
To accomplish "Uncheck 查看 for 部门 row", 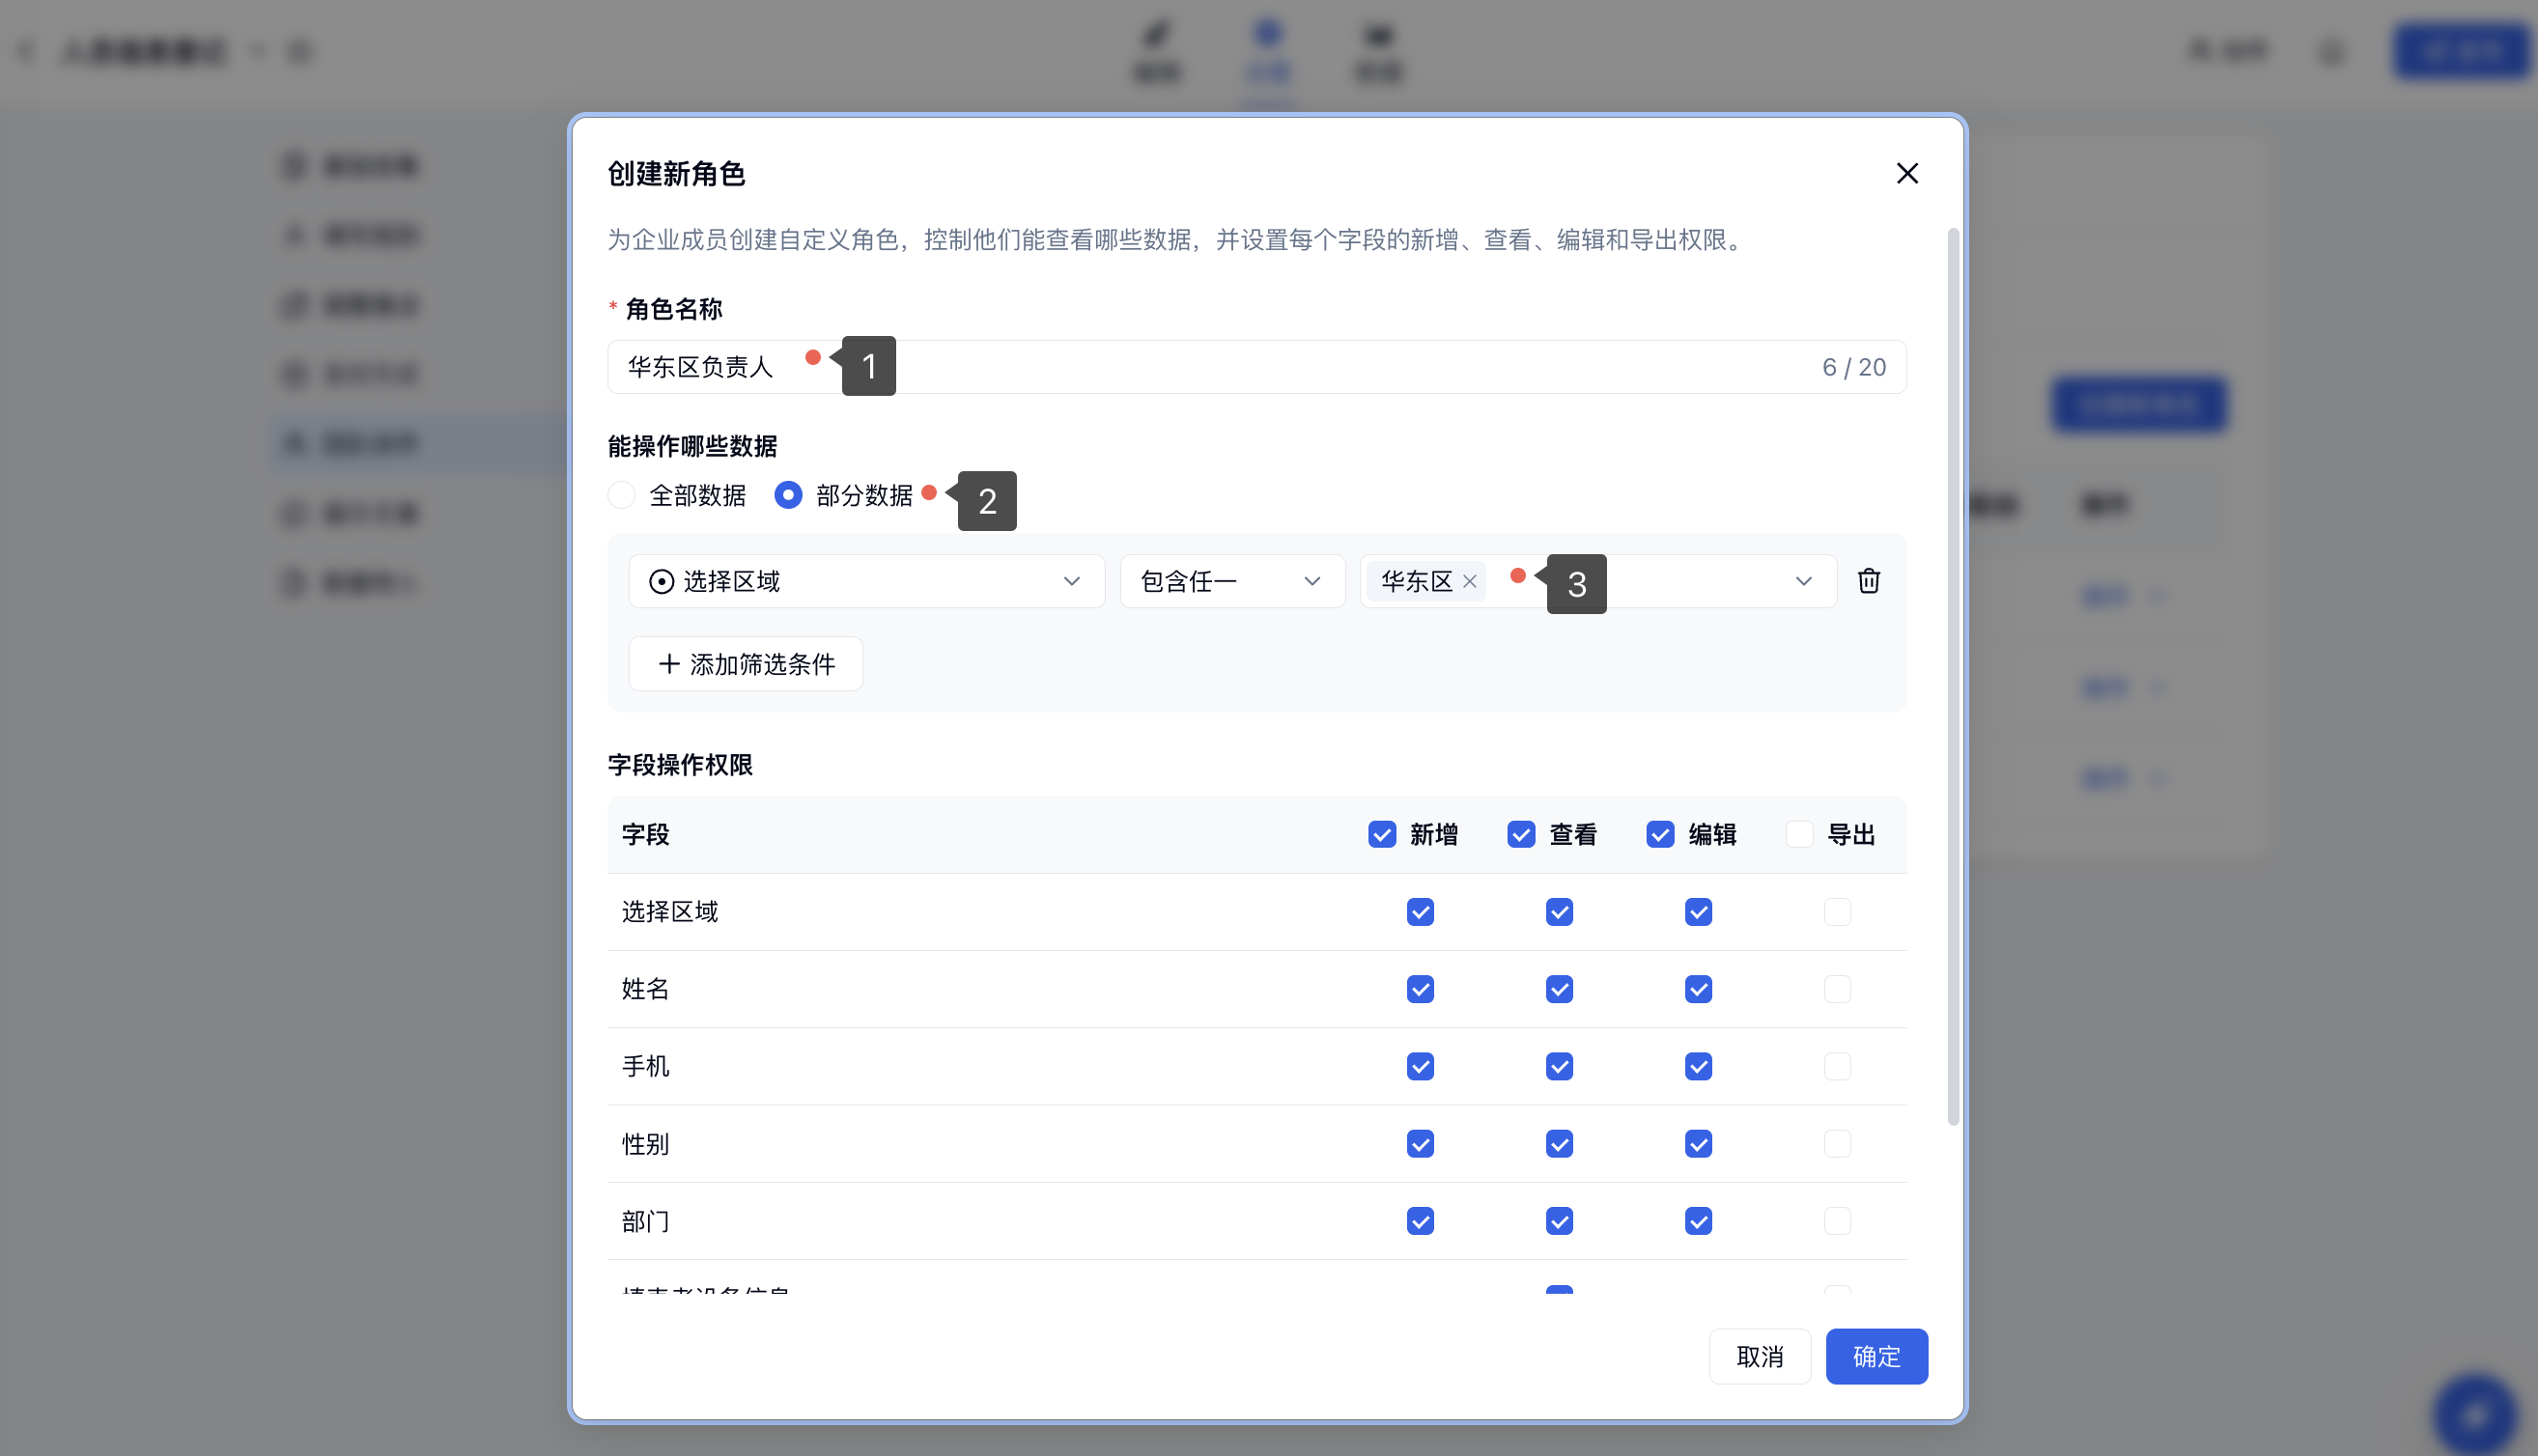I will pyautogui.click(x=1559, y=1221).
